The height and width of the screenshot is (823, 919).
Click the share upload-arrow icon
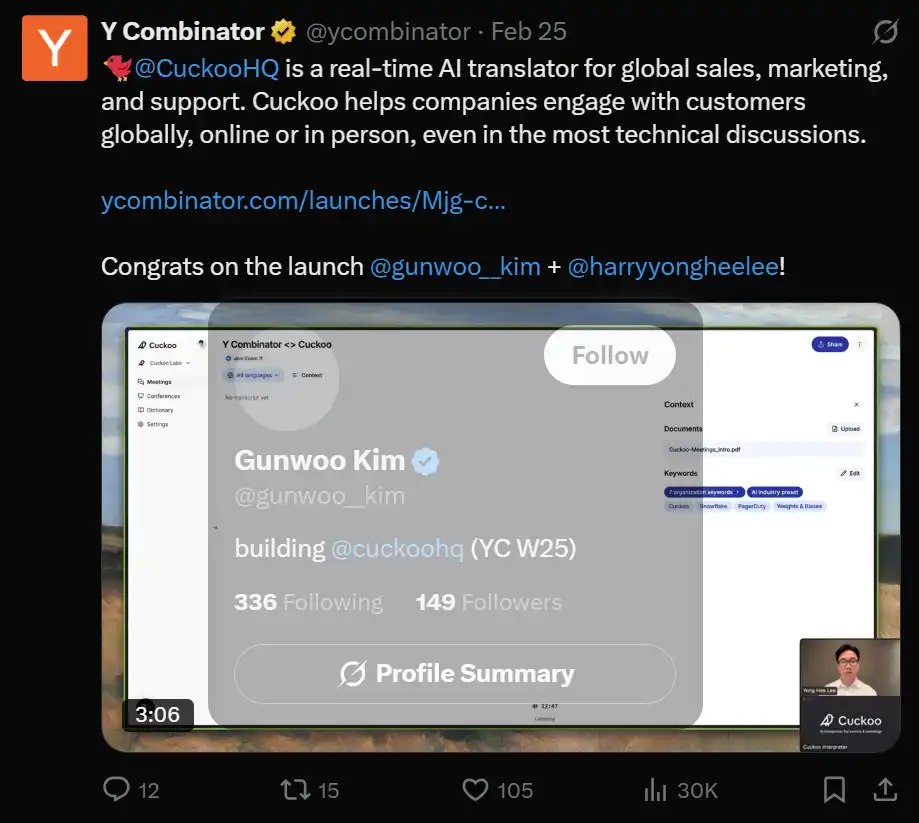point(885,790)
